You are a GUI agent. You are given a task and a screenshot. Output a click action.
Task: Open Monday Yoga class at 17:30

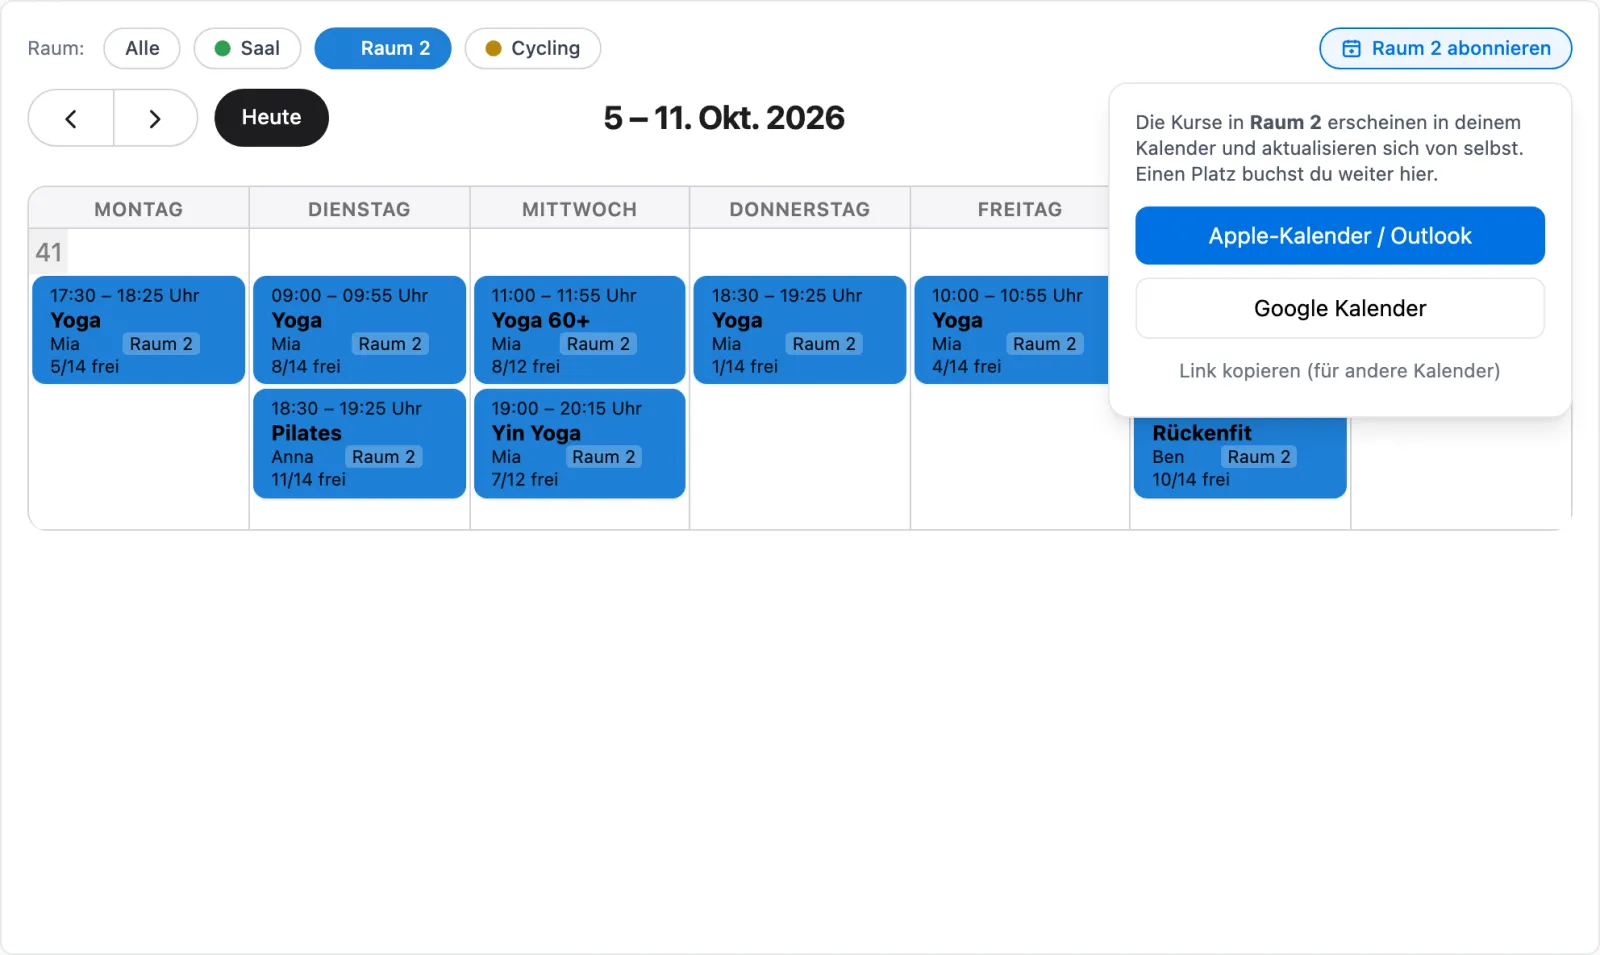pyautogui.click(x=139, y=330)
